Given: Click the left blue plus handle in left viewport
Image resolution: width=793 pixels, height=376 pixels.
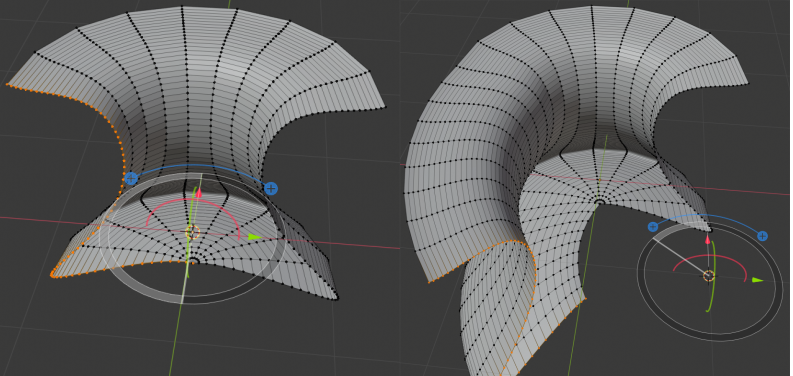Looking at the screenshot, I should coord(131,178).
